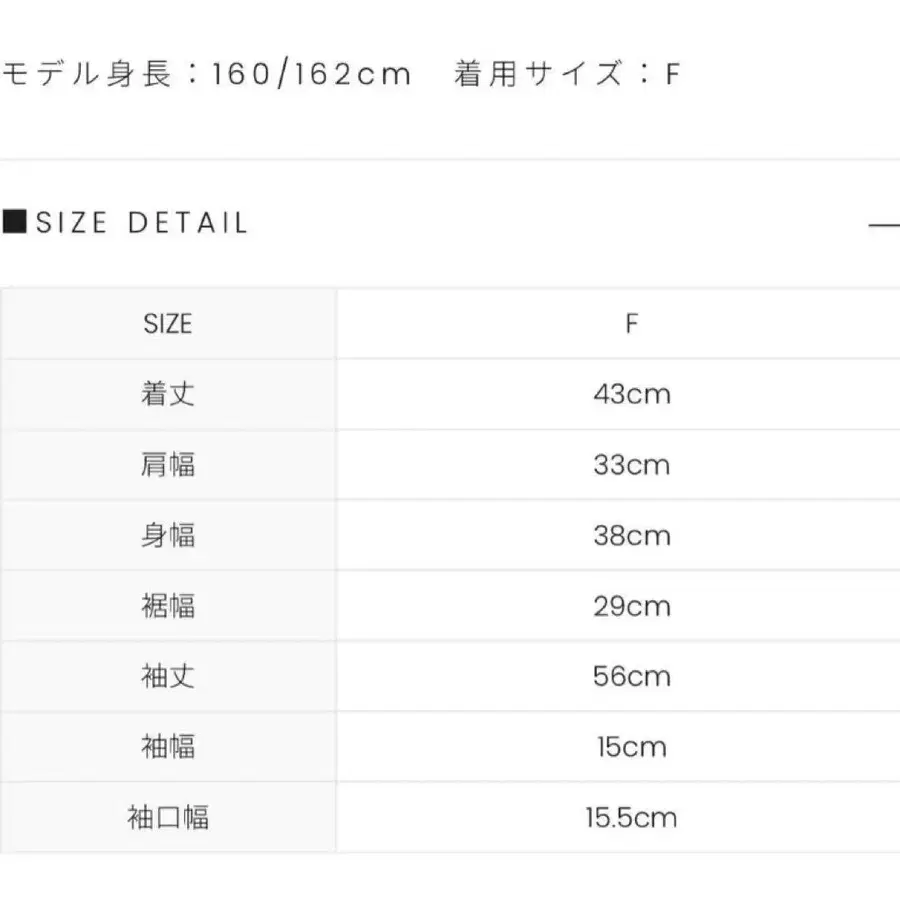900x900 pixels.
Task: Click the black square bullet beside SIZE DETAIL
Action: pyautogui.click(x=15, y=222)
